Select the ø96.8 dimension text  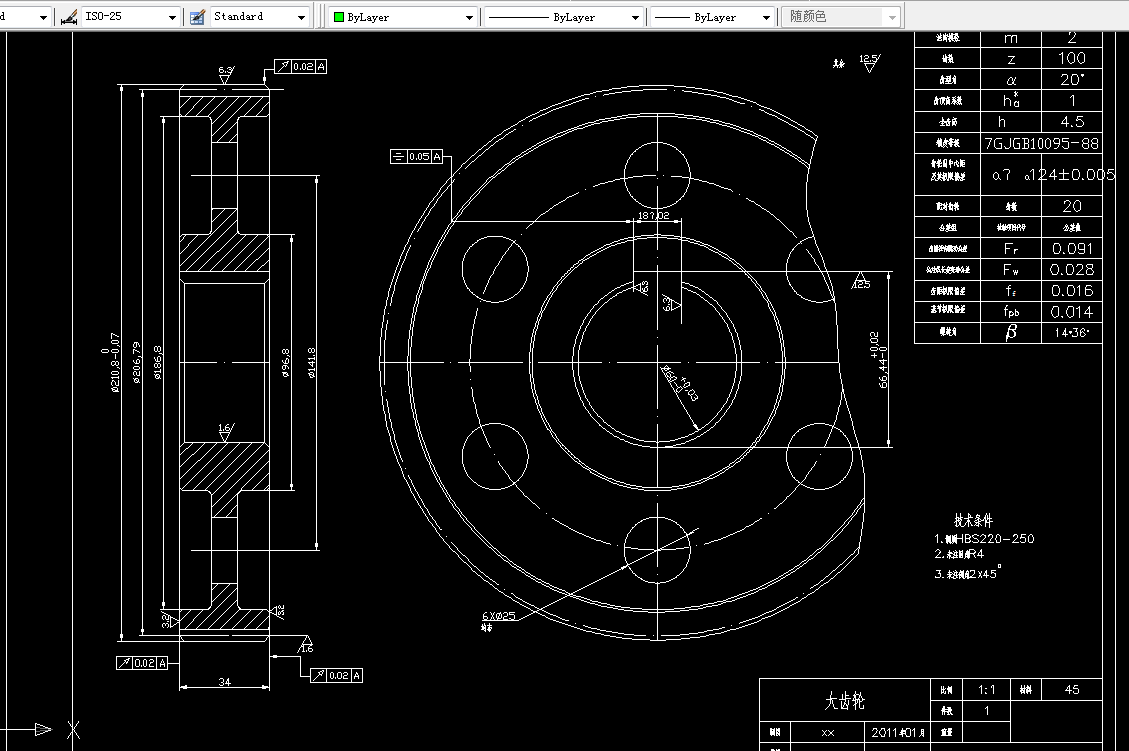click(x=286, y=363)
